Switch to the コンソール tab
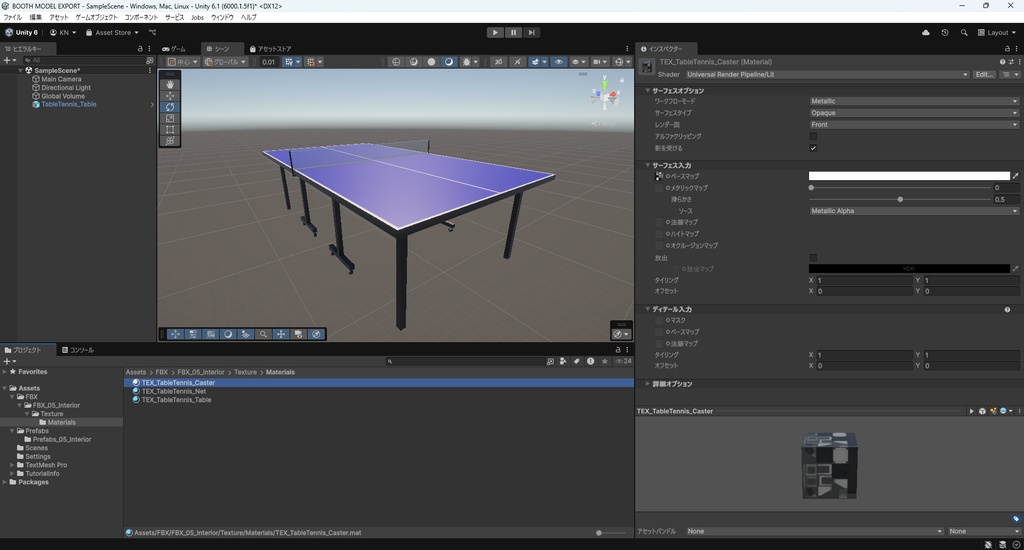1024x550 pixels. (x=78, y=350)
